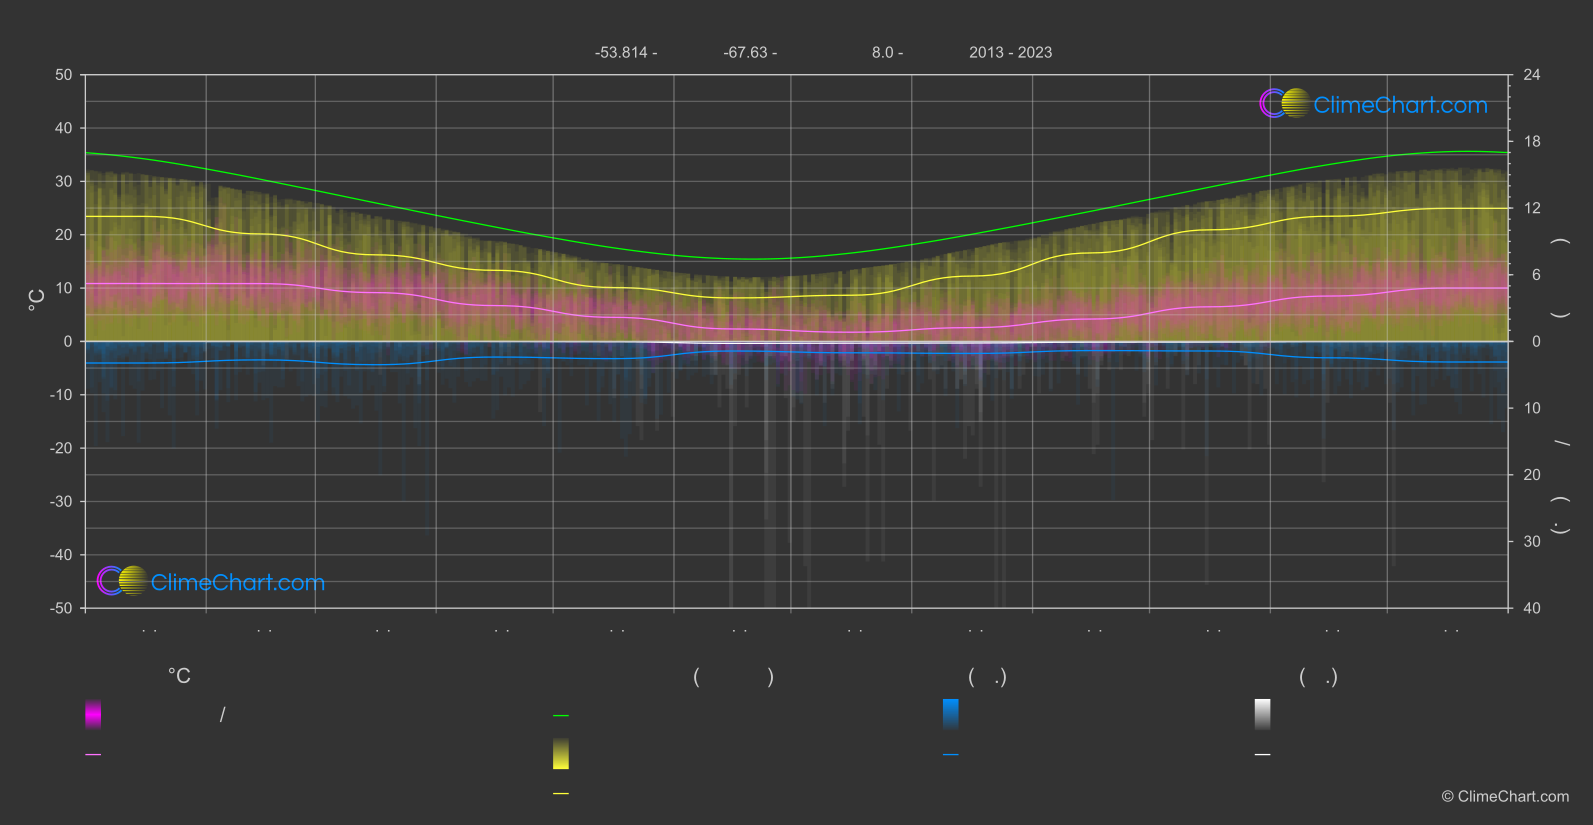
Task: Open the ClimeChart.com text link top right
Action: 1400,105
